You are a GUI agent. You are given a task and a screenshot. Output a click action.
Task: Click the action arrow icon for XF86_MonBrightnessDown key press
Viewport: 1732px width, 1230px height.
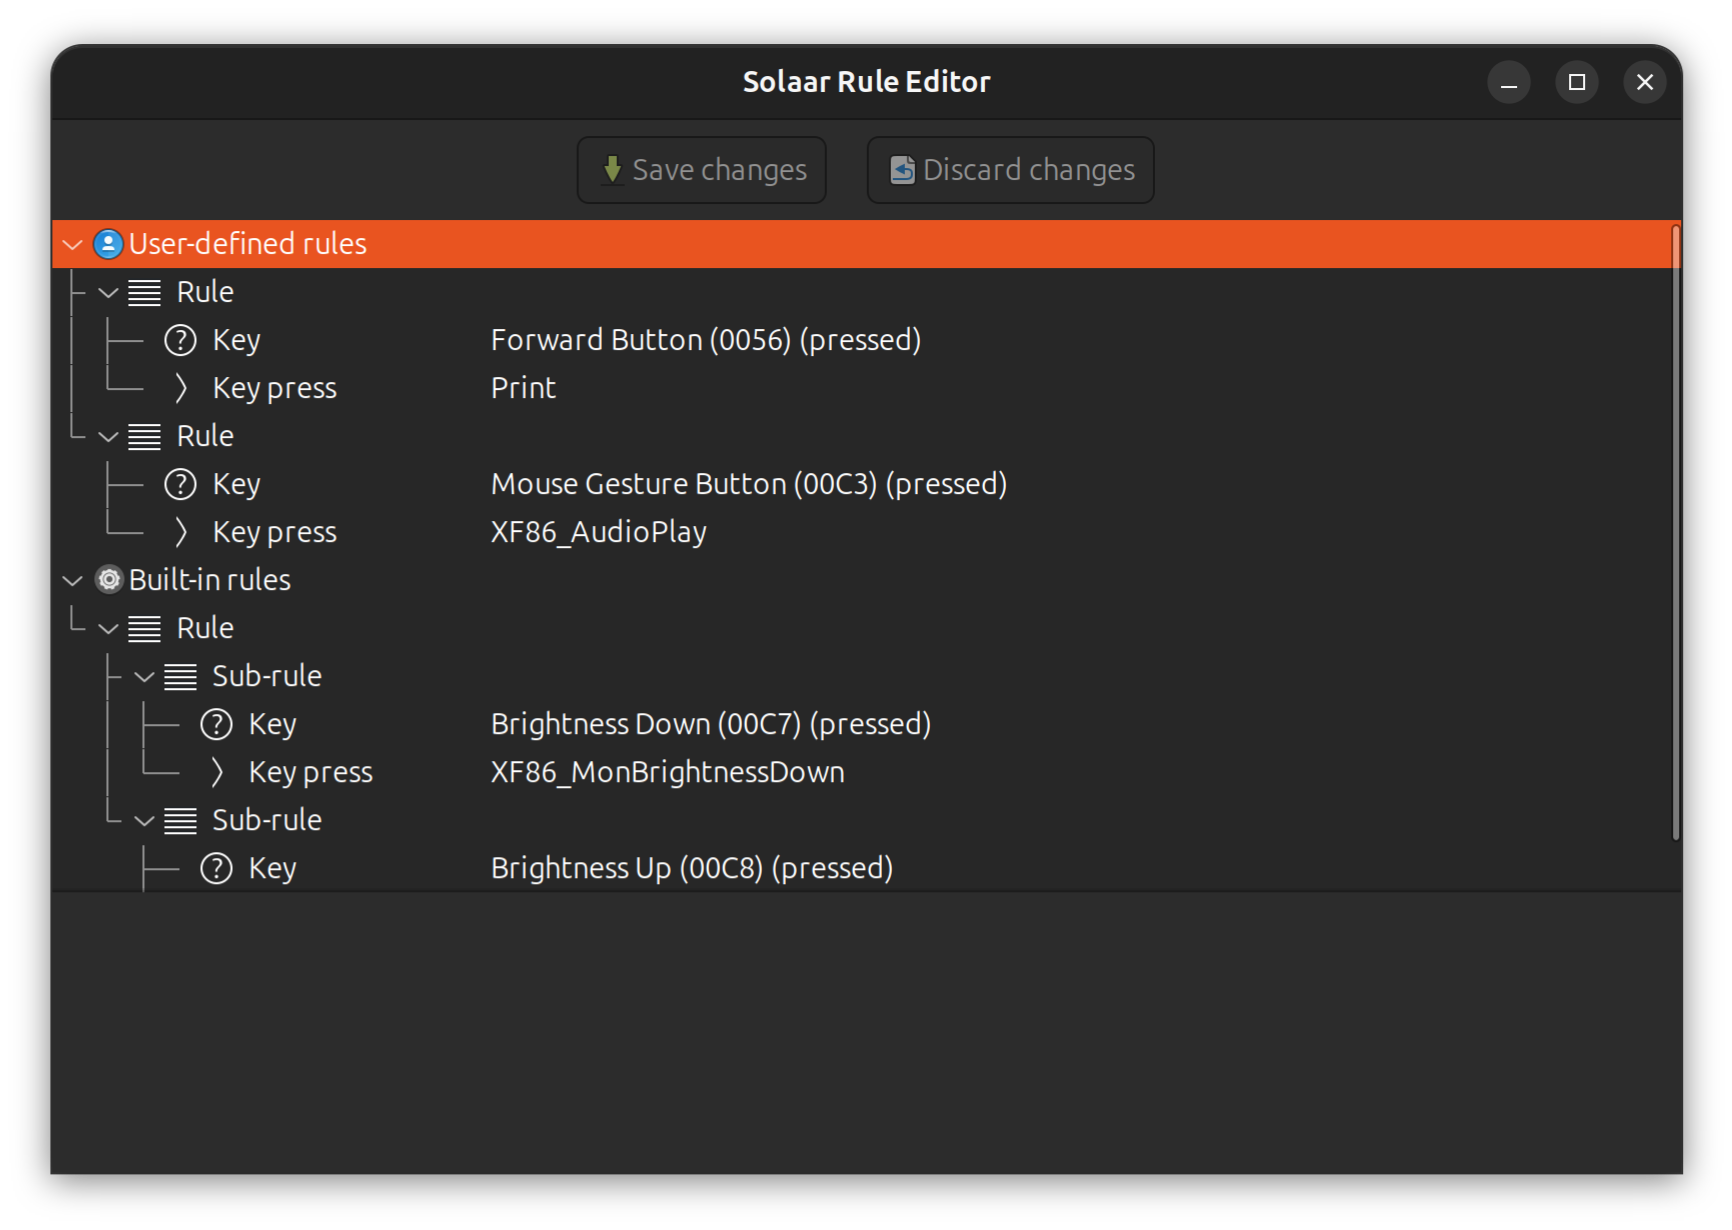(217, 772)
